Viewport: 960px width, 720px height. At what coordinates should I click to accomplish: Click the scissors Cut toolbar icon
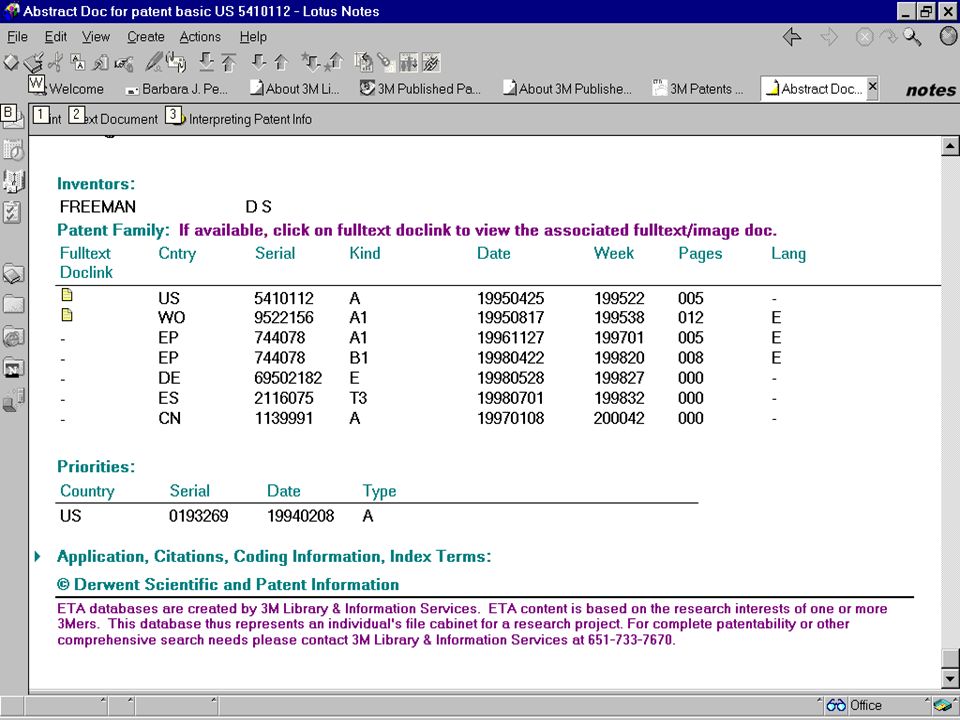click(x=55, y=62)
